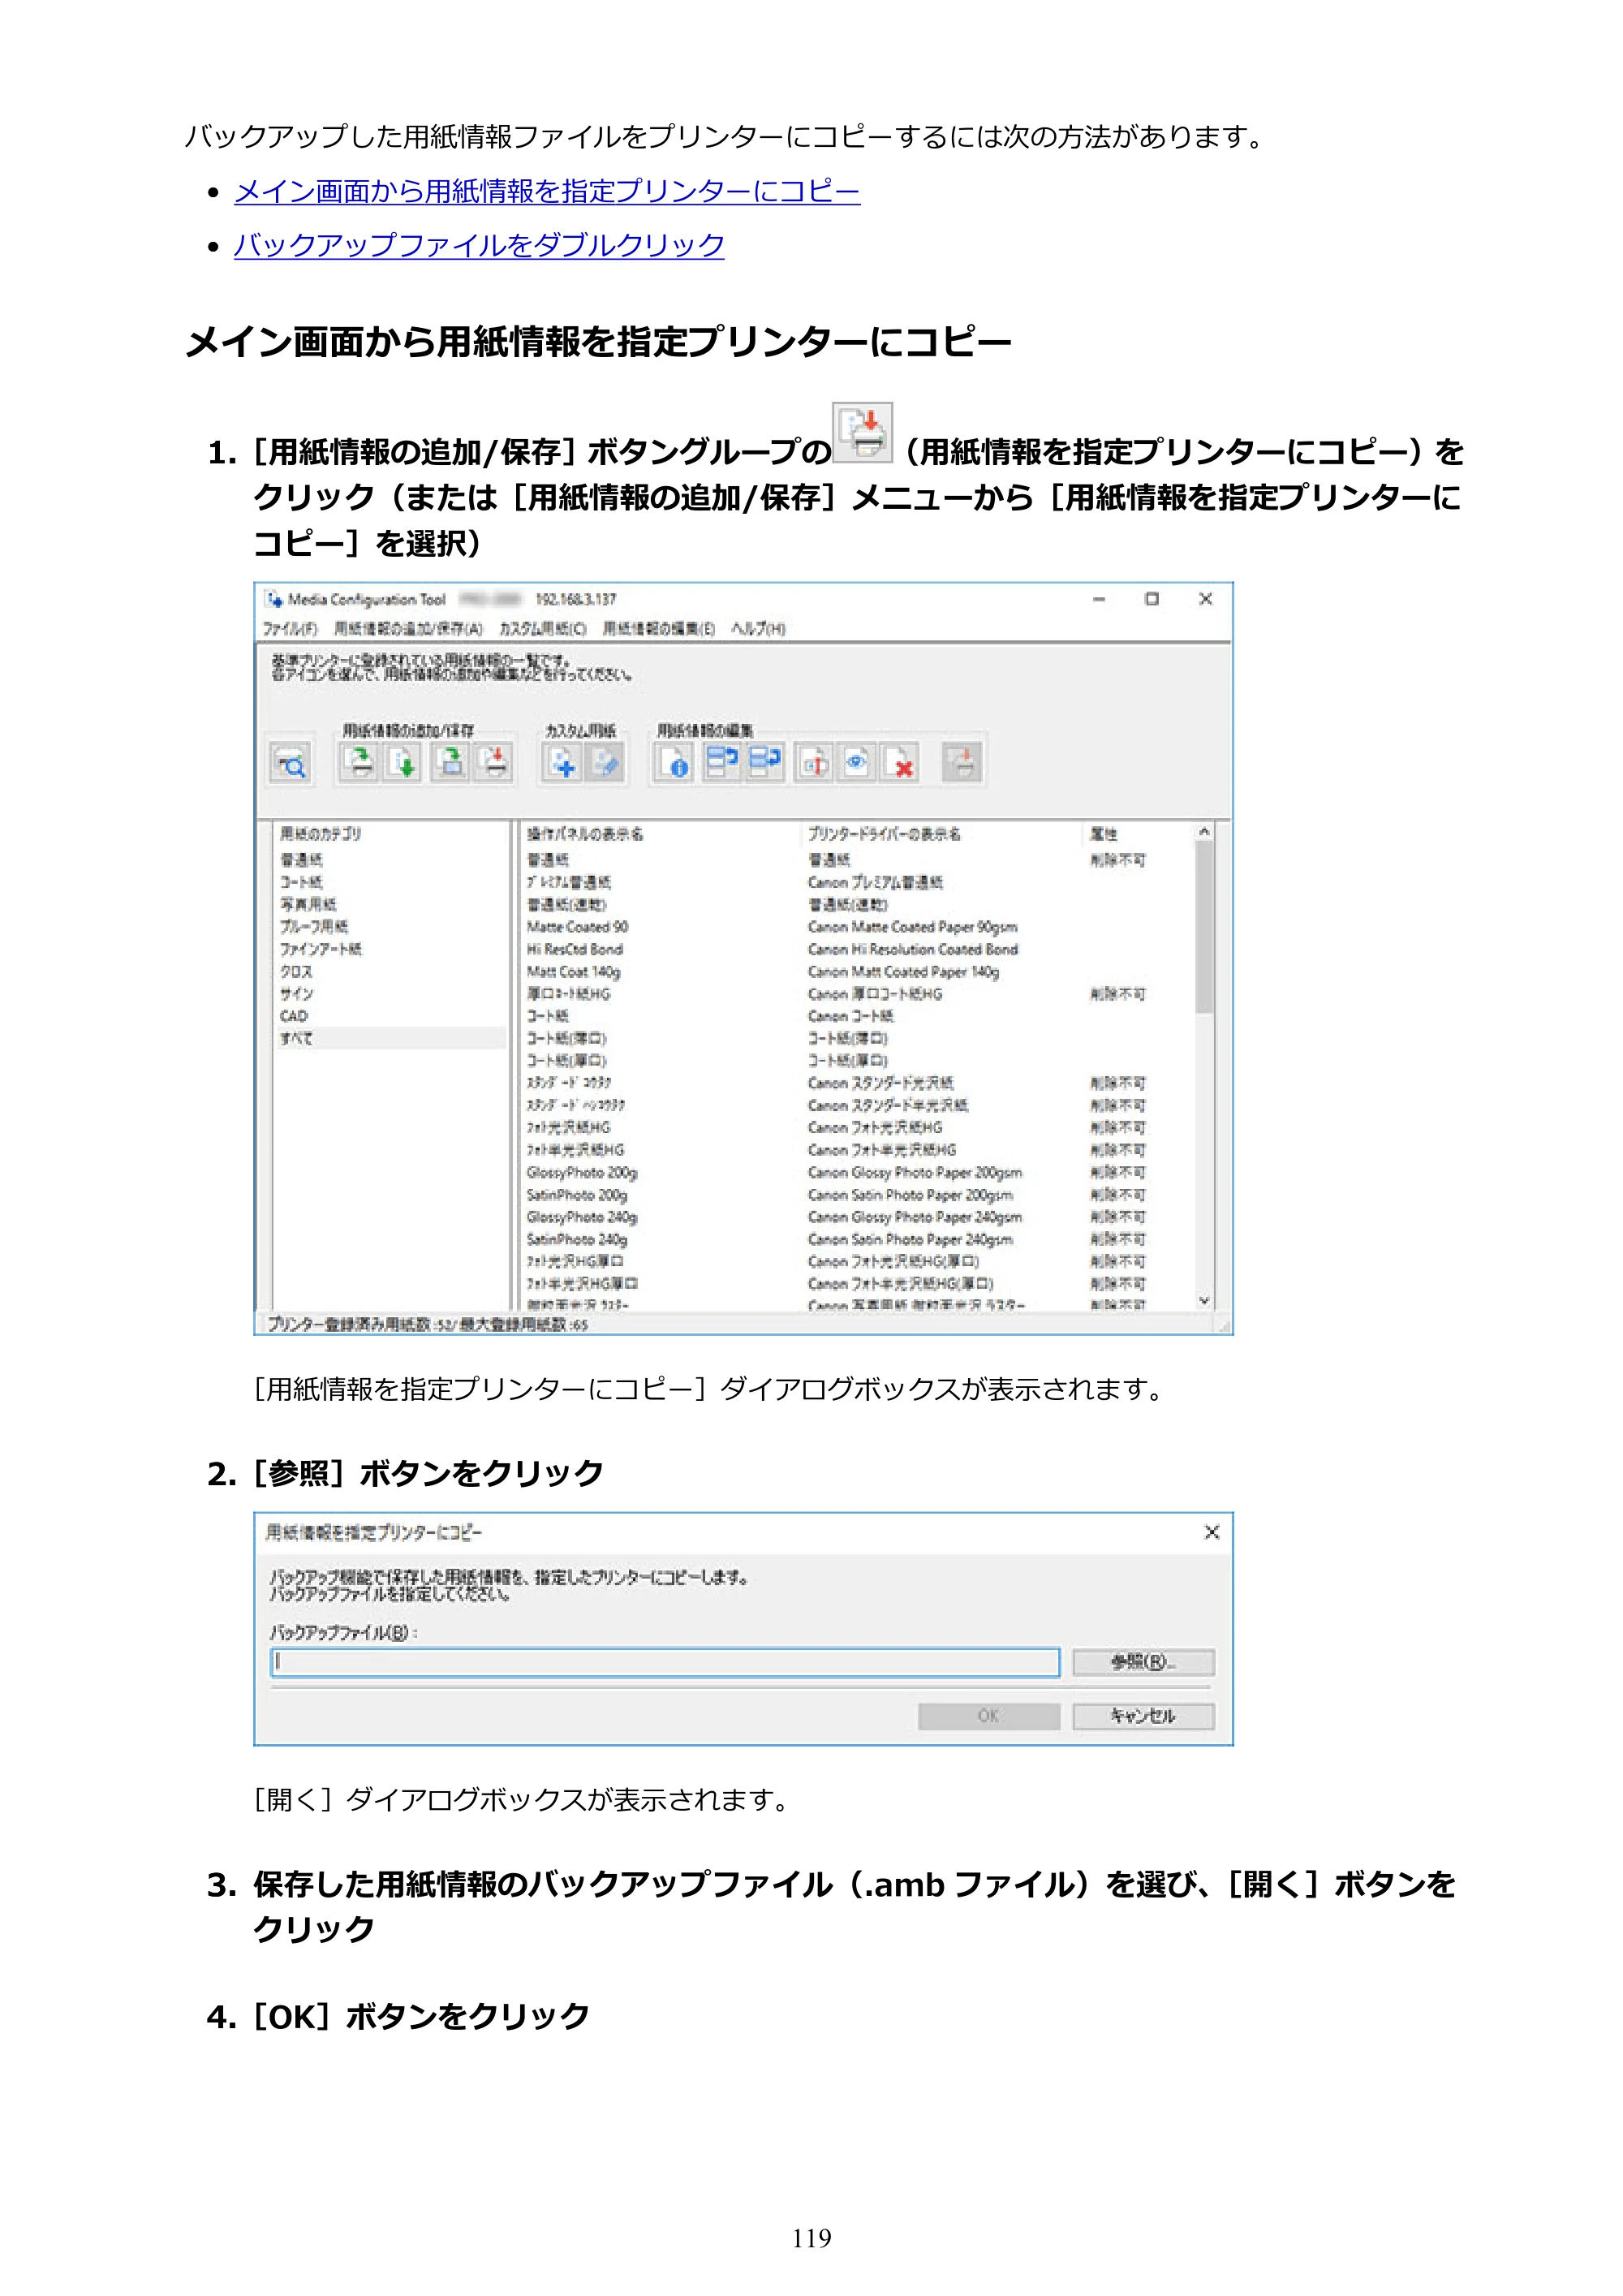Click the printer copy icon inside step 1 text
The width and height of the screenshot is (1623, 2296).
[863, 432]
